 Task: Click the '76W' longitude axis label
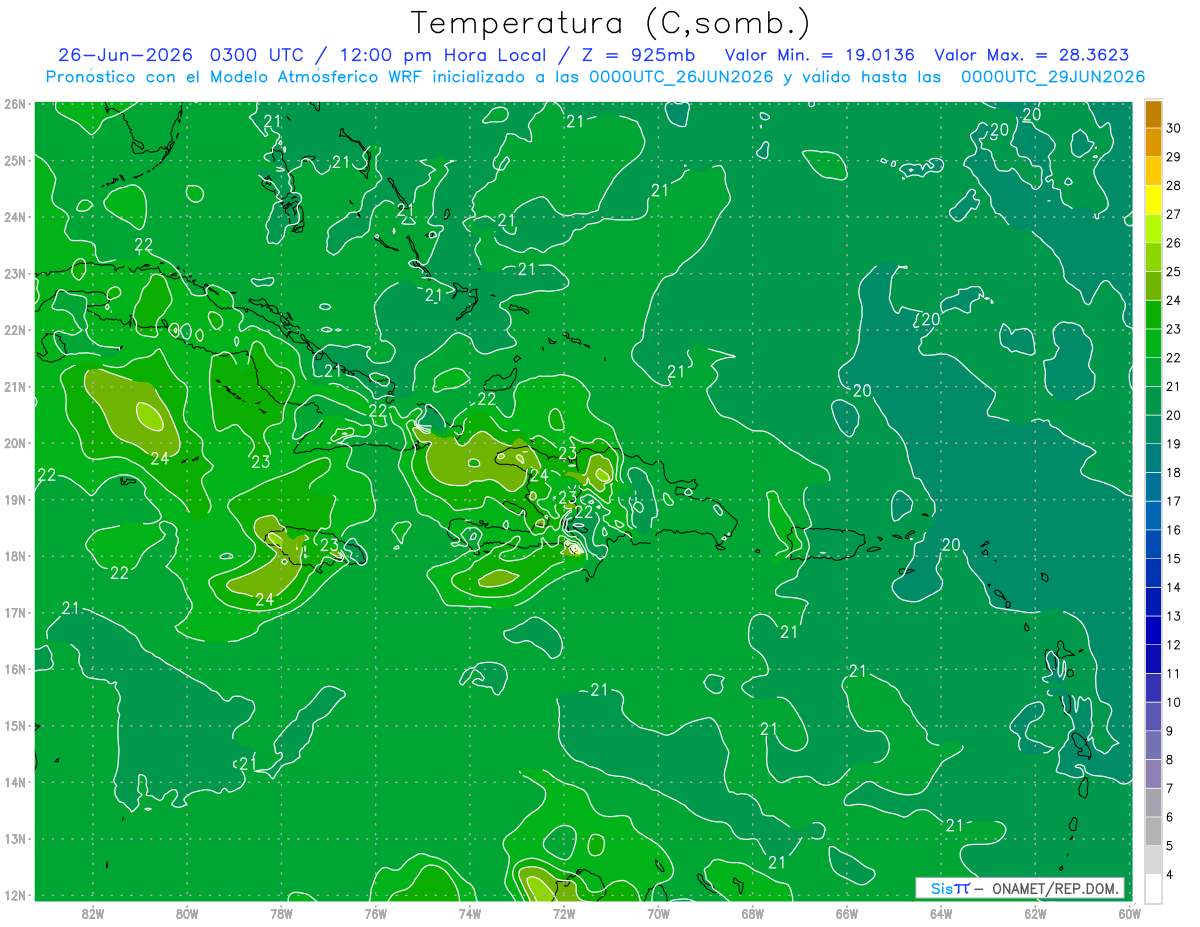tap(375, 913)
